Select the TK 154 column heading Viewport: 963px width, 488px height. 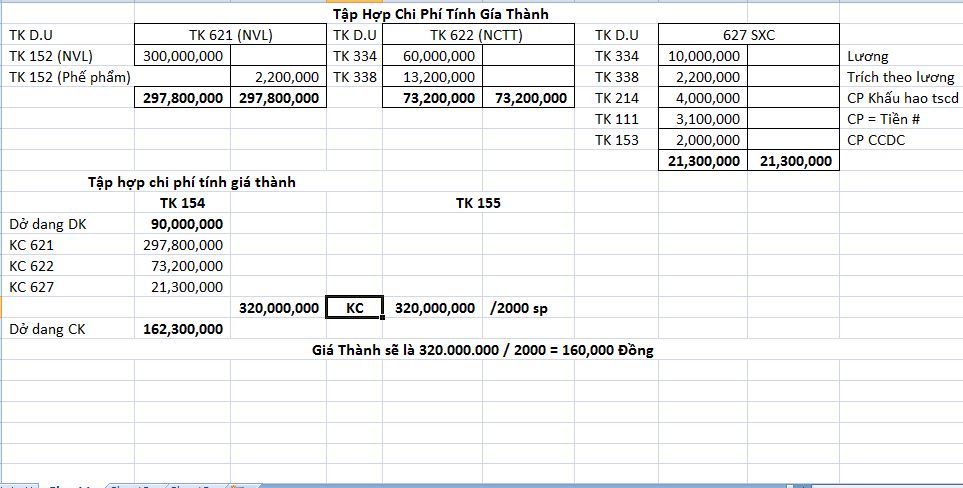pos(182,203)
